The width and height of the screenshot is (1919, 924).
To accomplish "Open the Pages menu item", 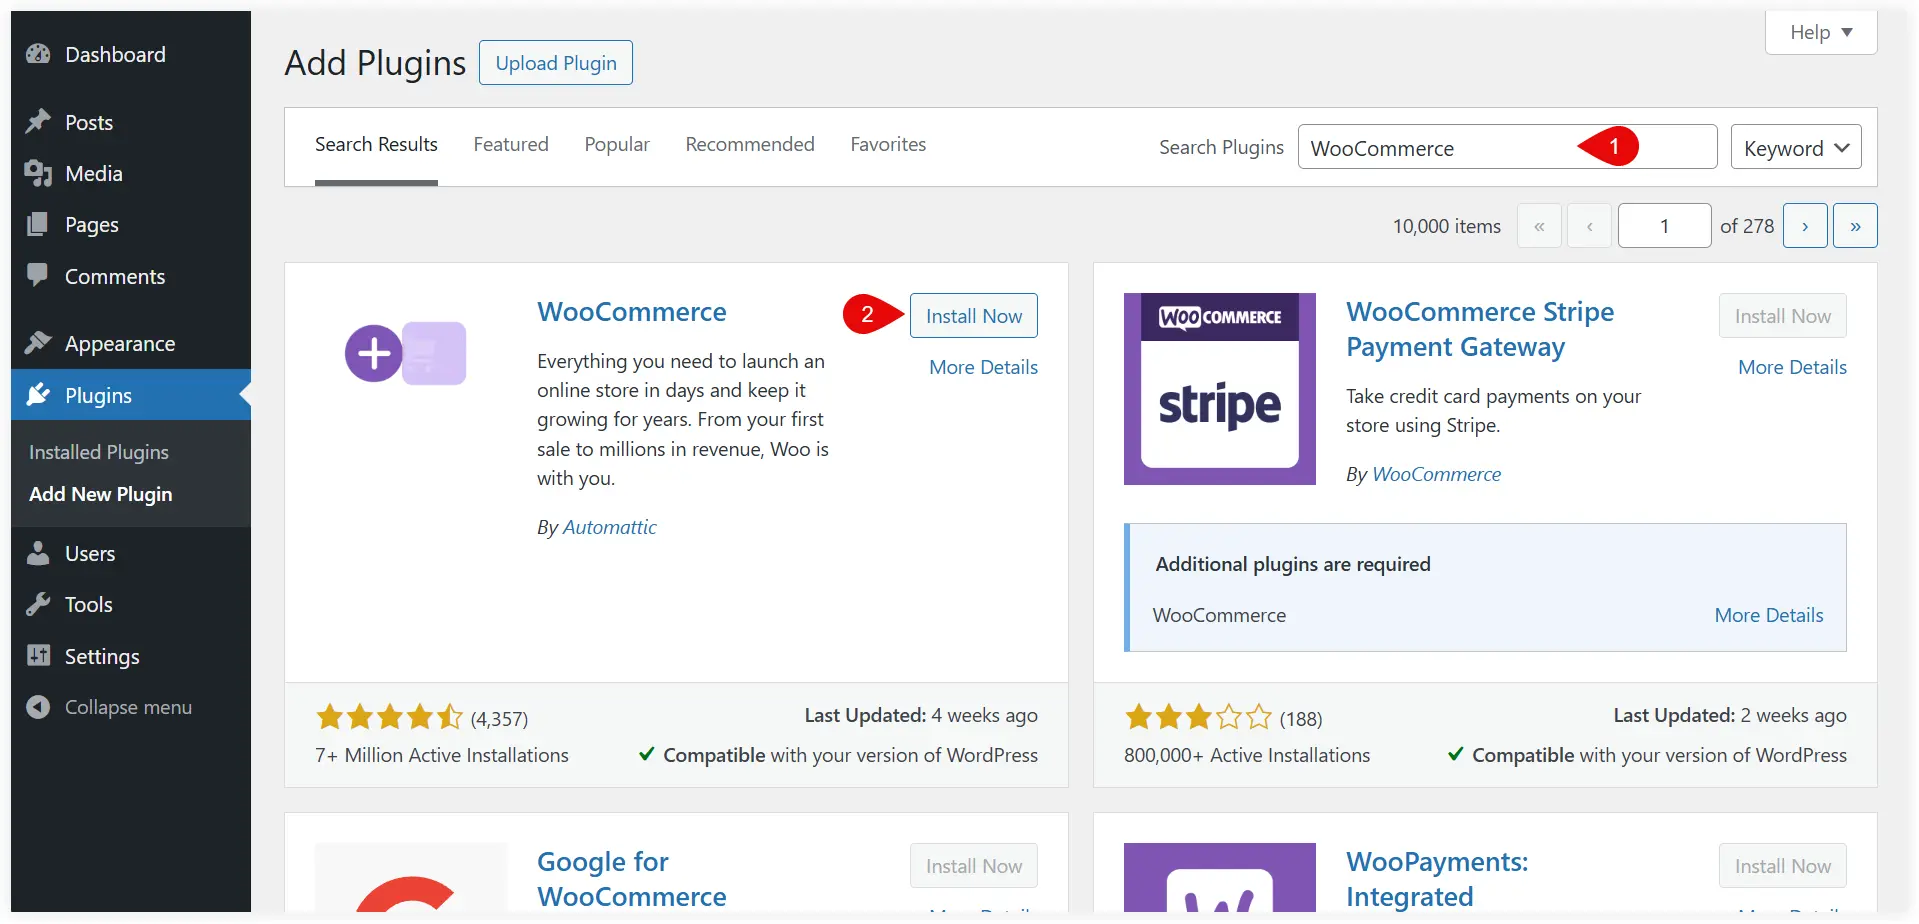I will pos(131,224).
